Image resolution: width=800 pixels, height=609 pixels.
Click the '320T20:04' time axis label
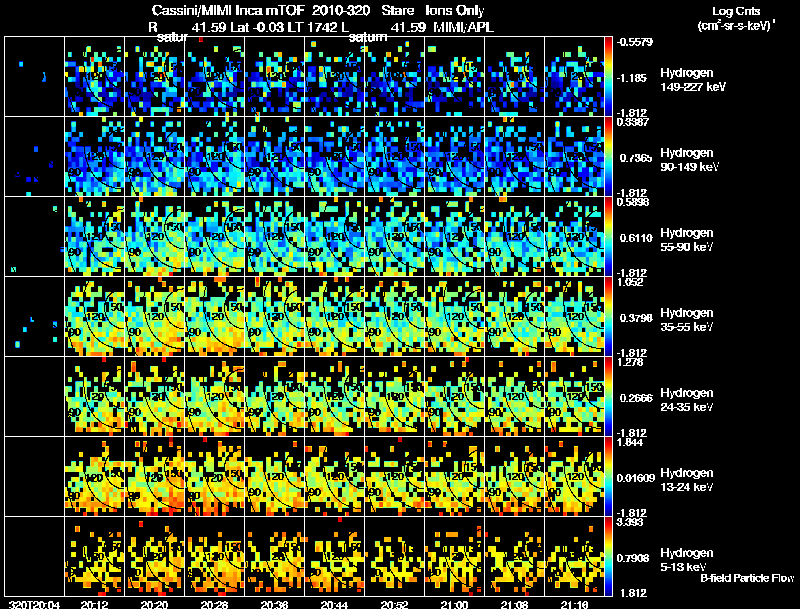(x=34, y=604)
